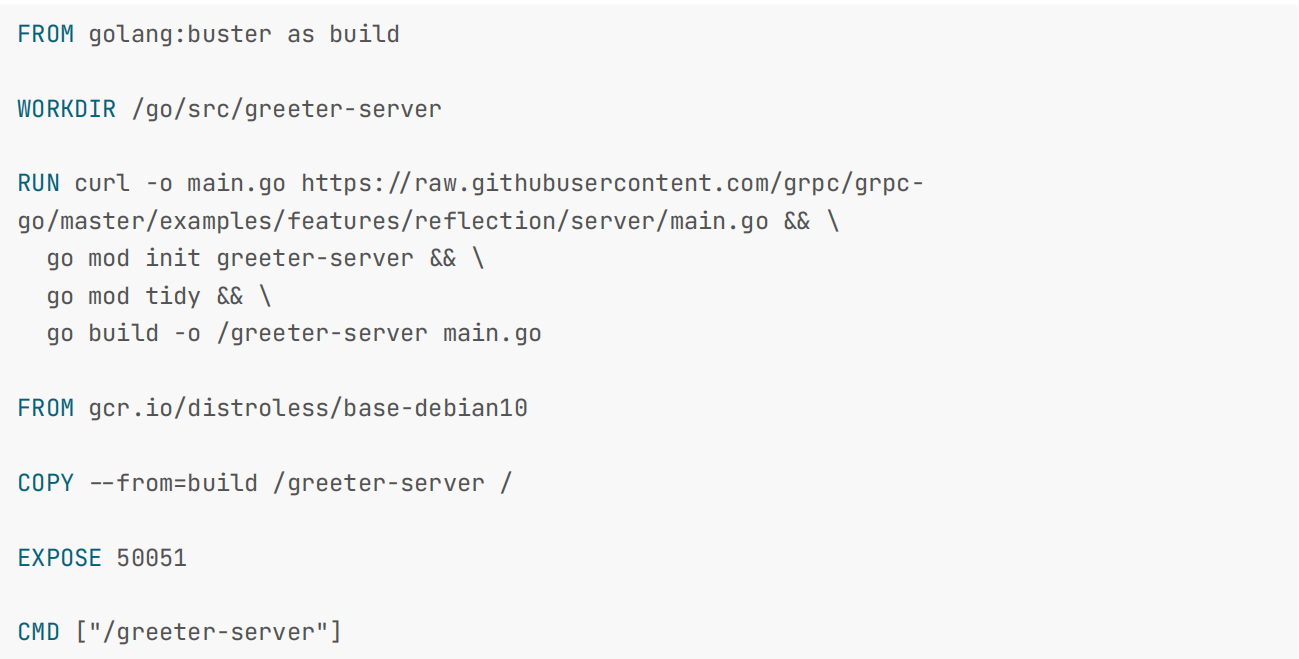Screen dimensions: 1299x659
Task: Click the EXPOSE keyword
Action: tap(60, 558)
